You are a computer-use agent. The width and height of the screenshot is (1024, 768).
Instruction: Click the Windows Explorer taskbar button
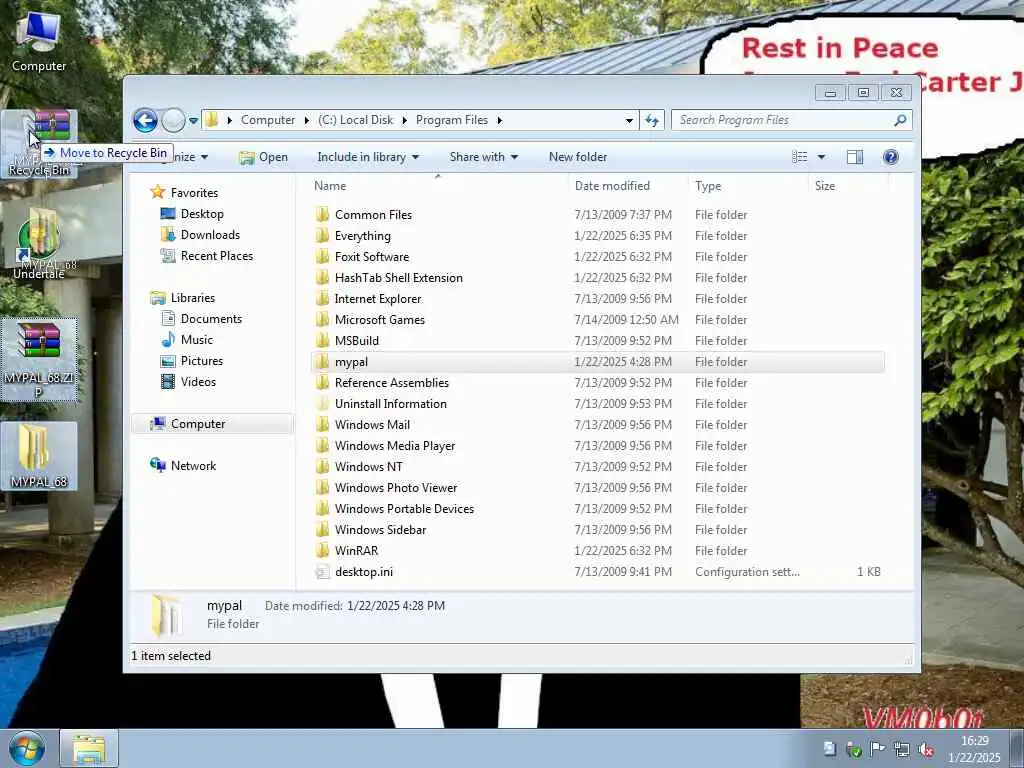89,748
